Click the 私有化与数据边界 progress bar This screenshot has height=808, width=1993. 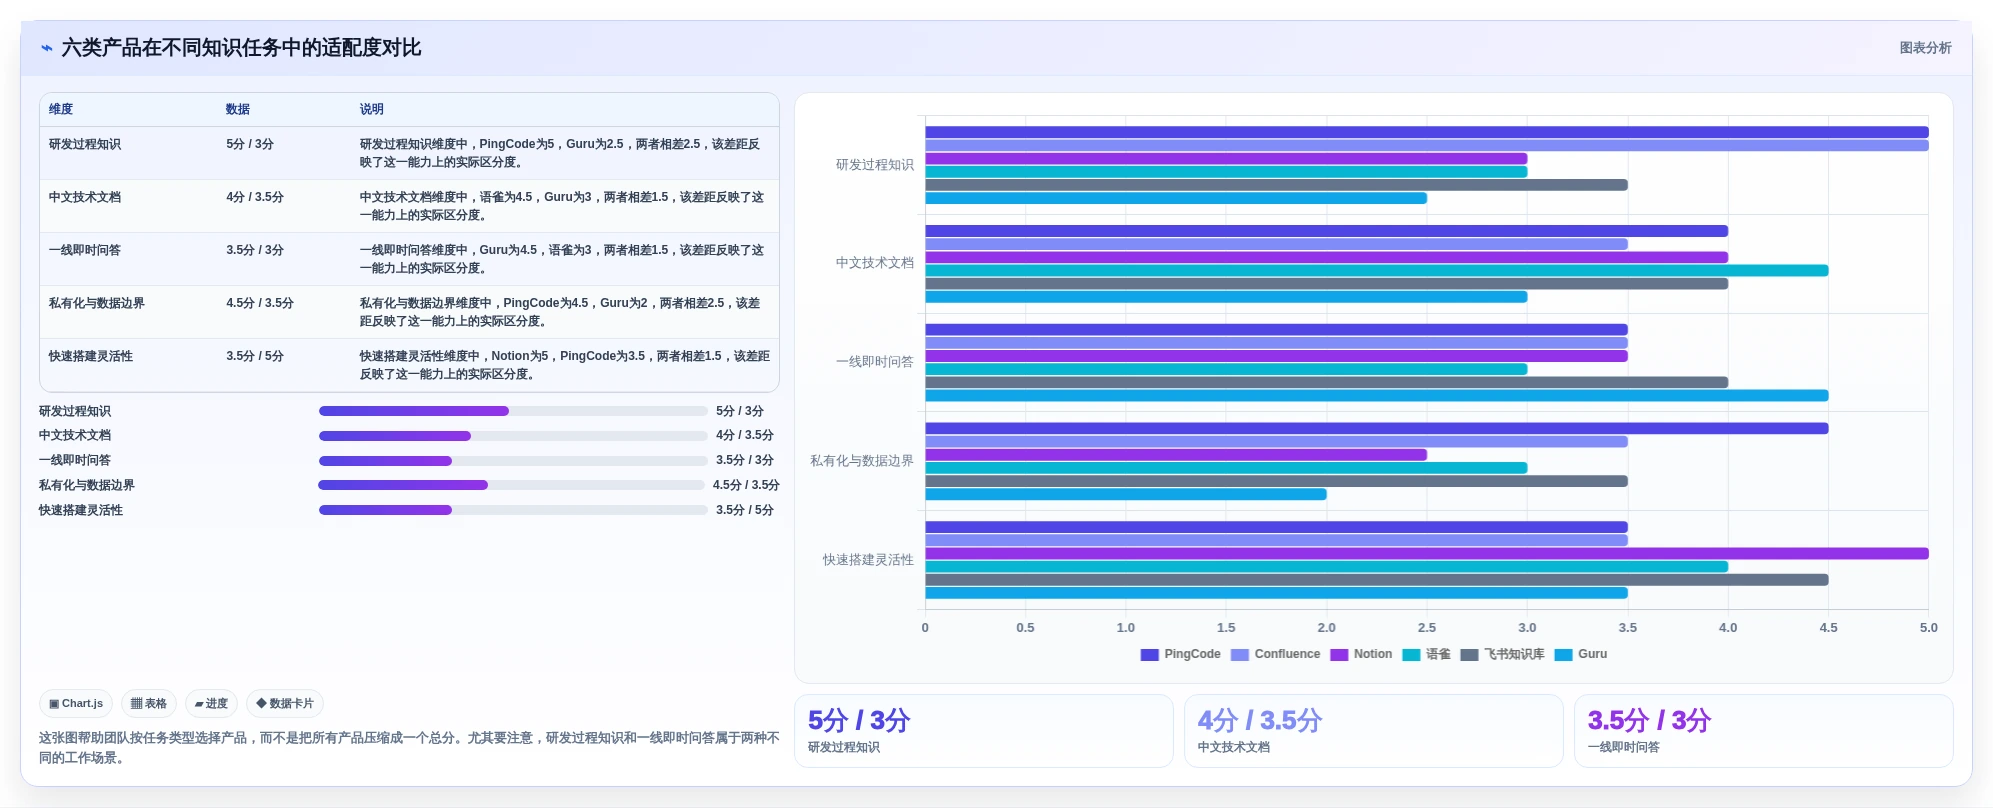click(512, 485)
